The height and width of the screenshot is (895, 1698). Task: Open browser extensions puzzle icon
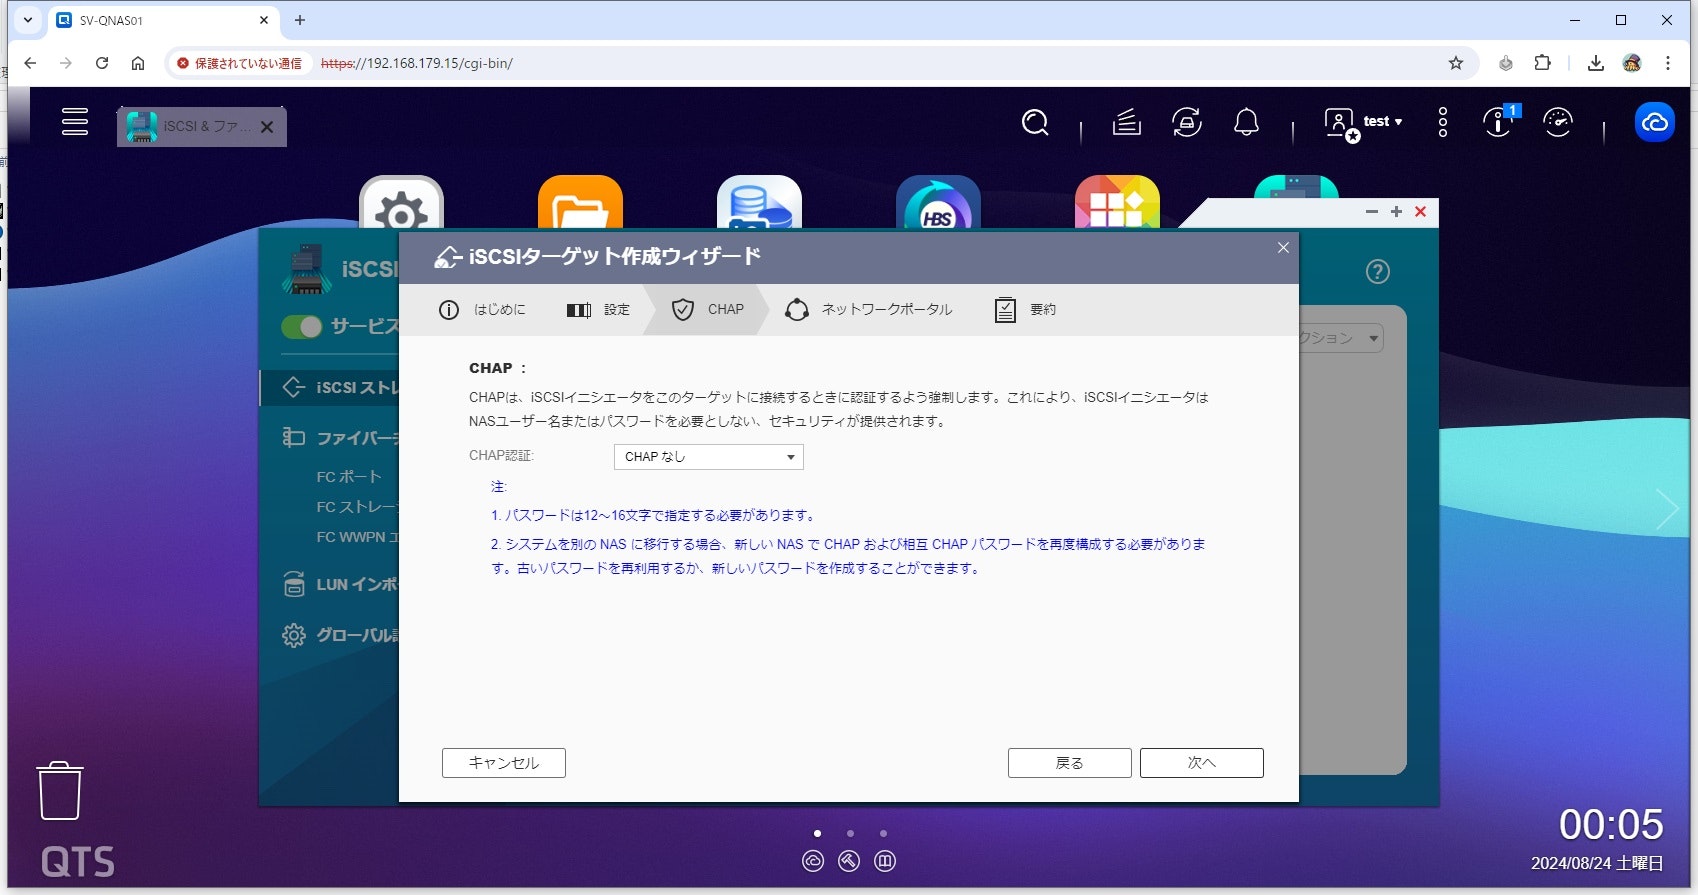[1543, 63]
